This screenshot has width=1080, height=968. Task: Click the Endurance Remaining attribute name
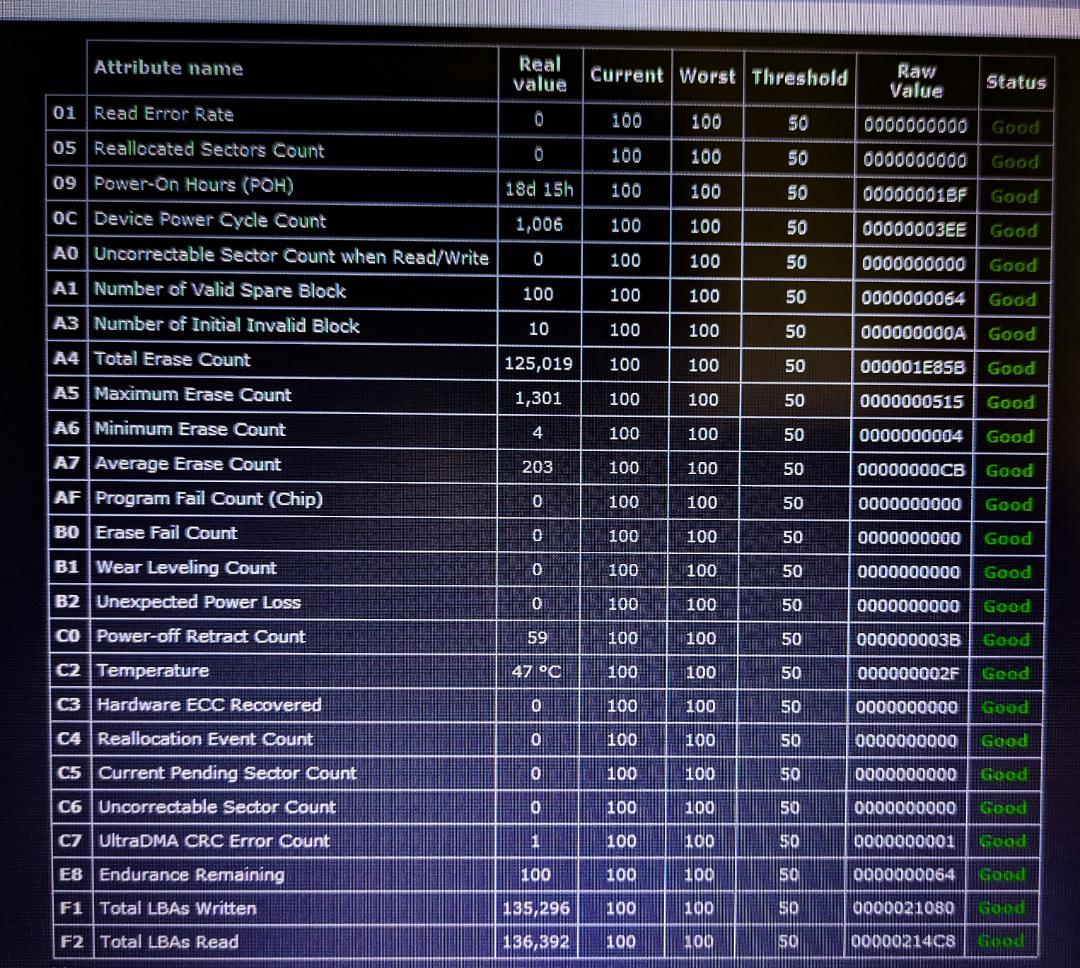191,875
